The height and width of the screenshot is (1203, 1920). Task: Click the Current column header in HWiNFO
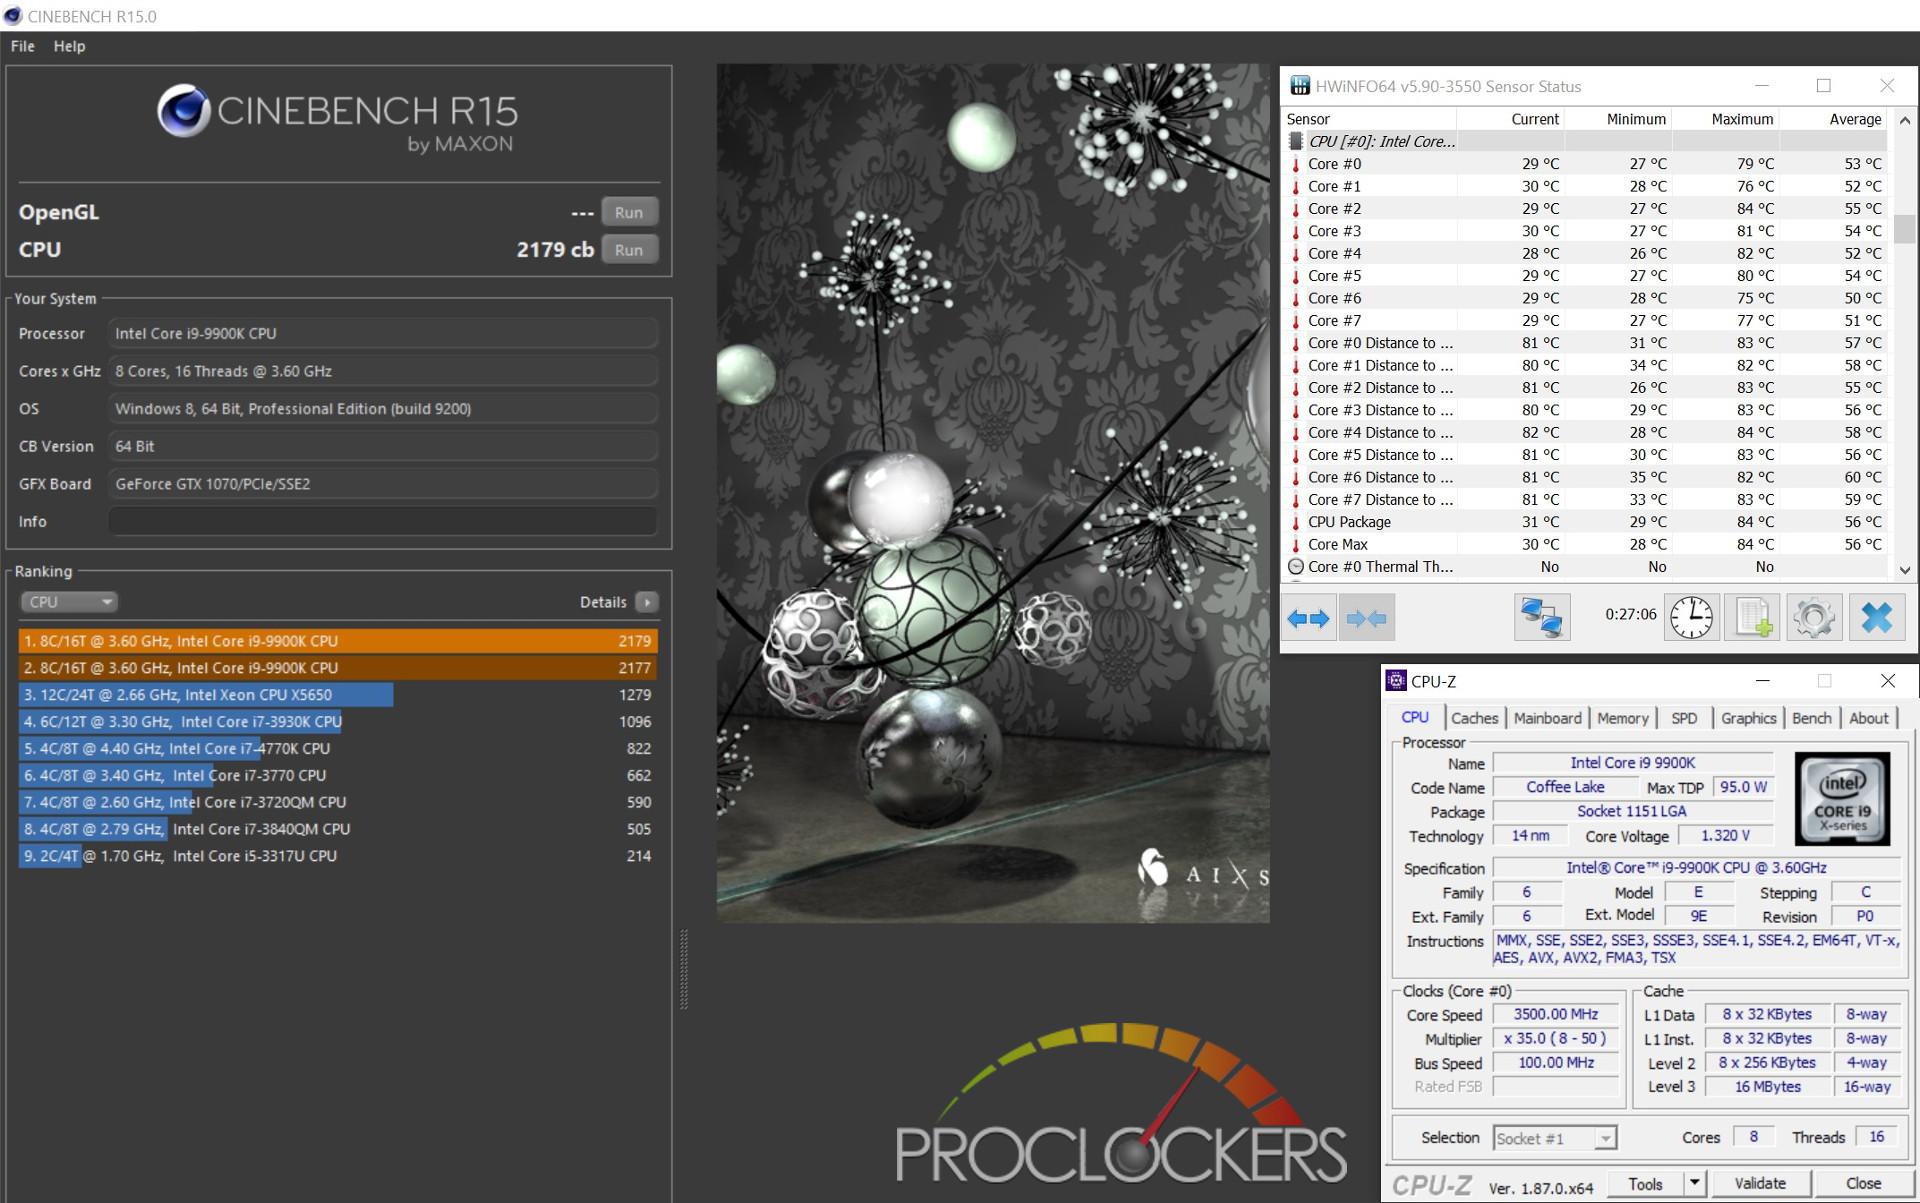1512,119
